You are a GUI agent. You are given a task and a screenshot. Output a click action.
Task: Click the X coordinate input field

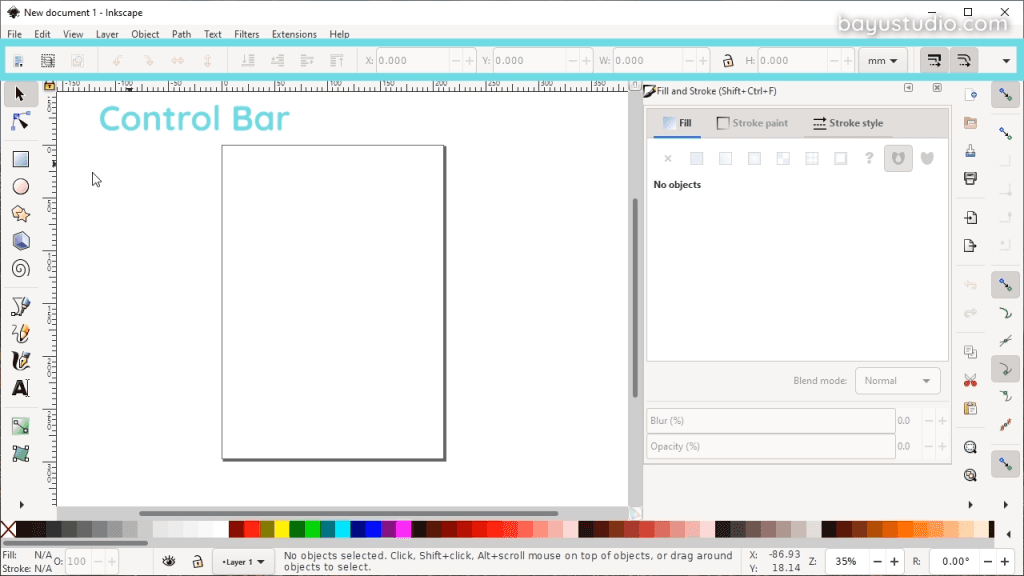(413, 61)
